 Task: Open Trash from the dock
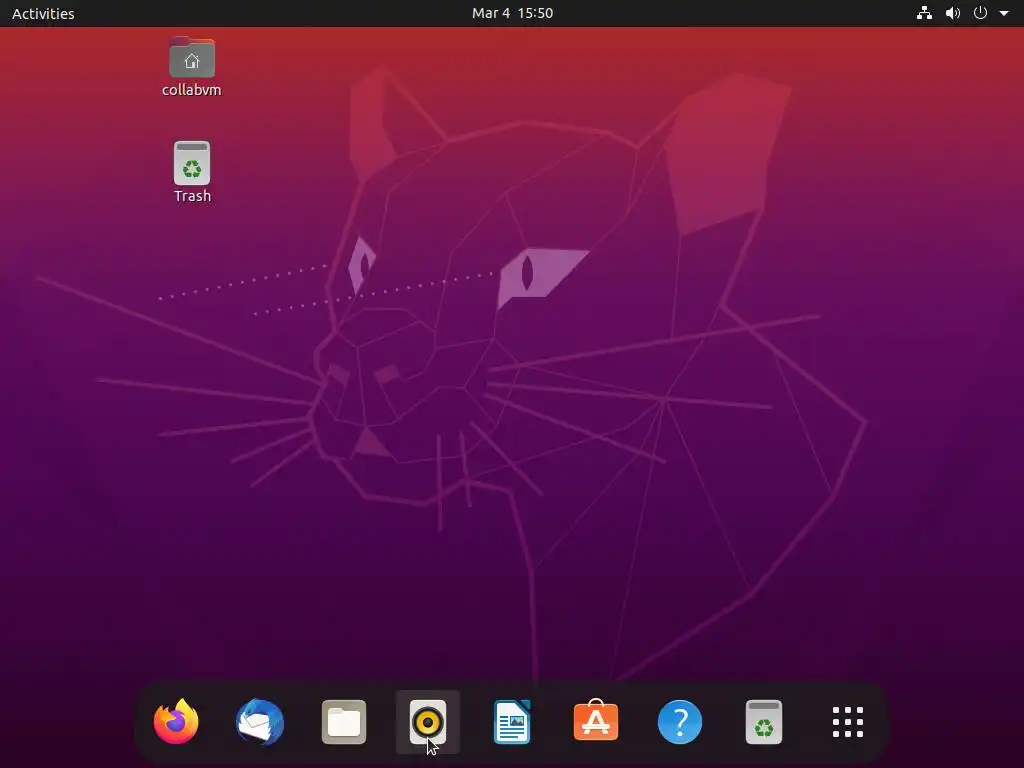763,722
